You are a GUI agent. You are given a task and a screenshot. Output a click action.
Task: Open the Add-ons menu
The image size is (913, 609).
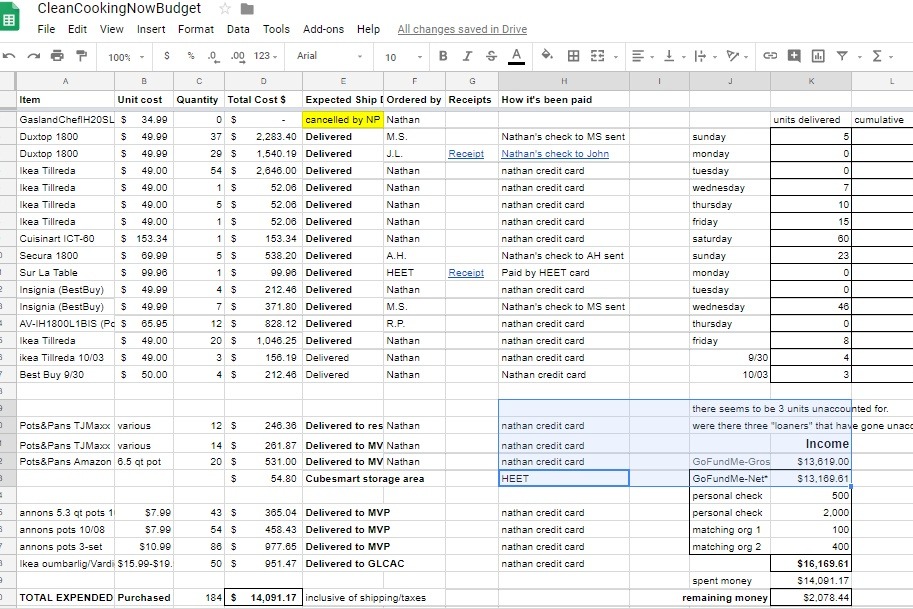(x=323, y=29)
